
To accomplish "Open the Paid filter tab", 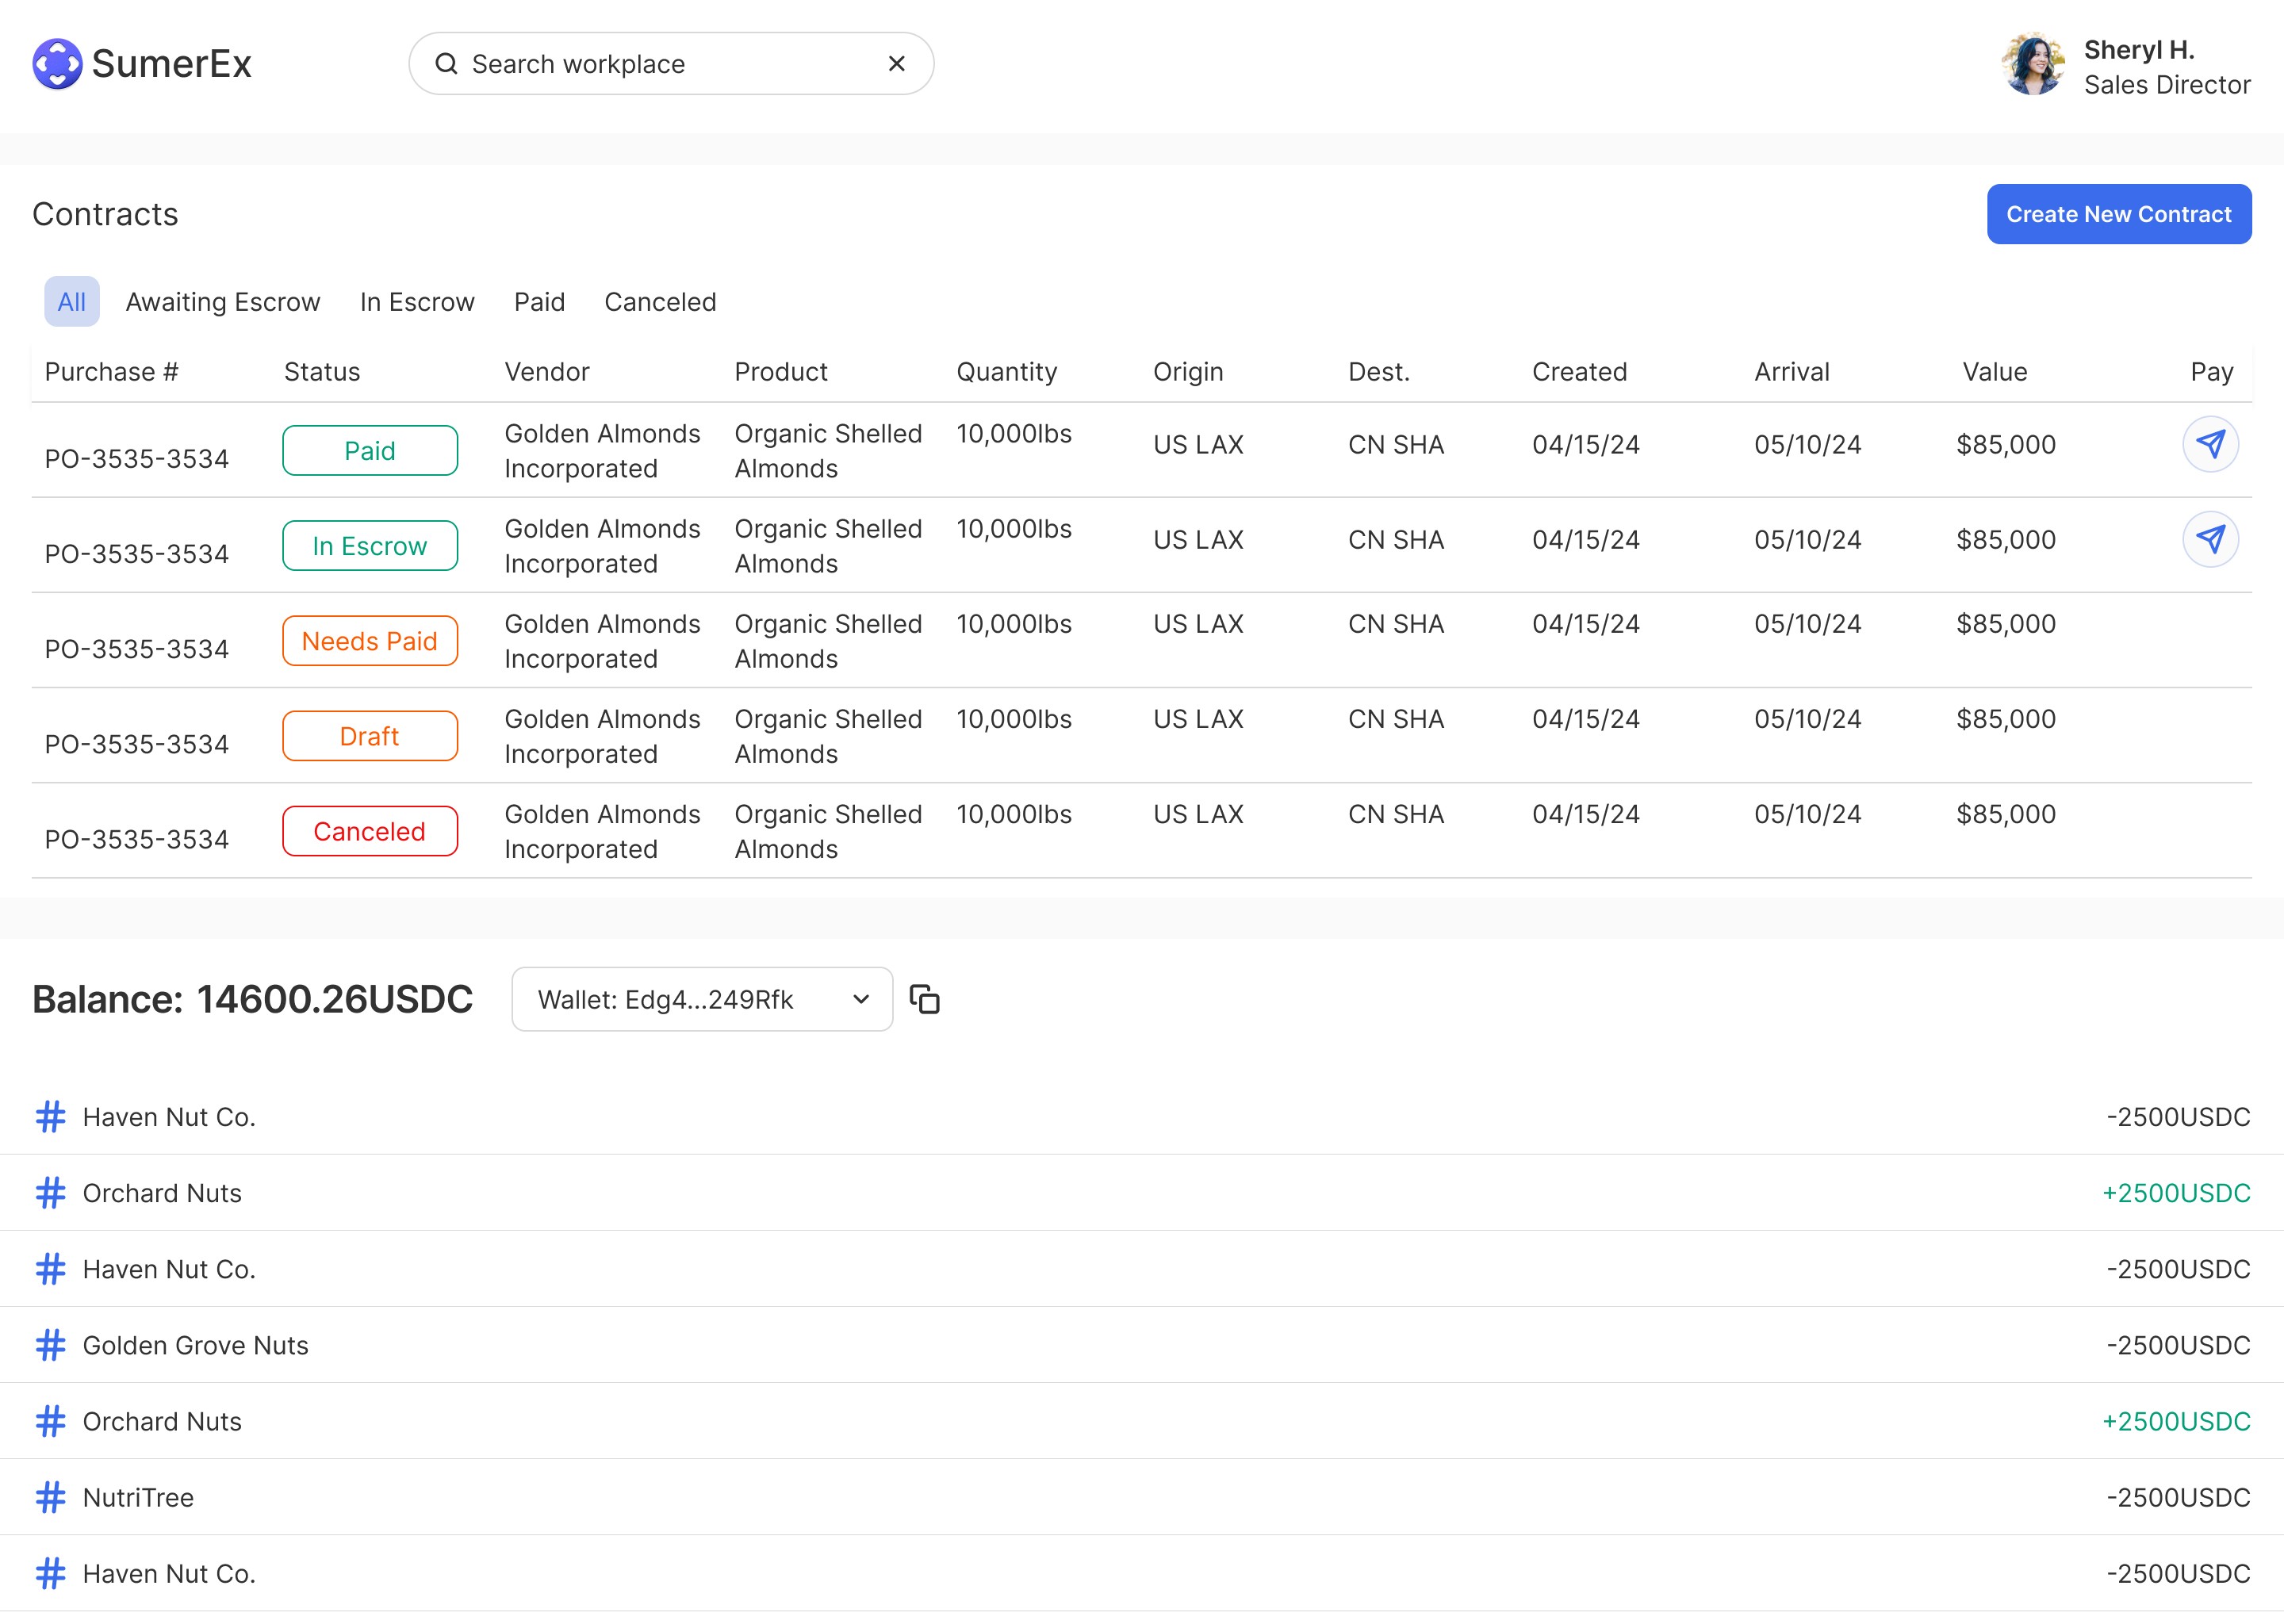I will coord(539,302).
